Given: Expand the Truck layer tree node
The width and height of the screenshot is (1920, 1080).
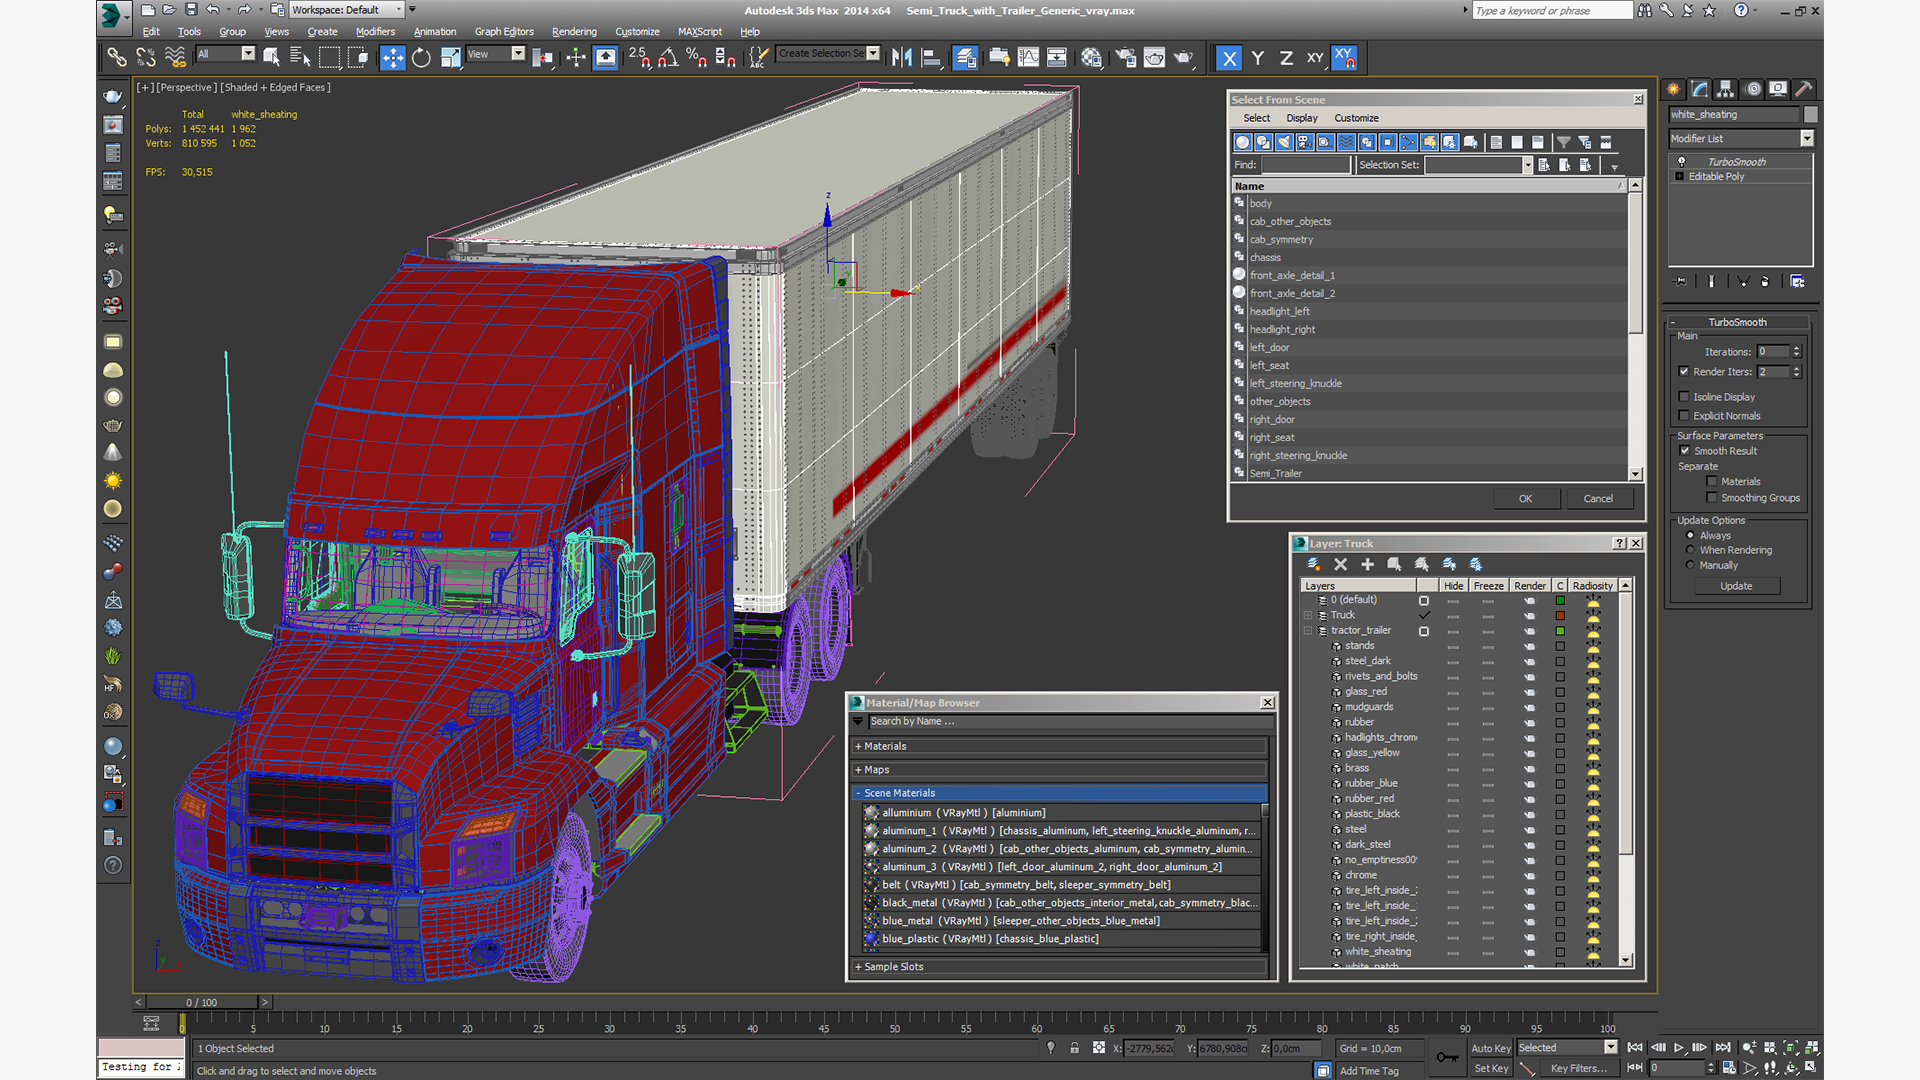Looking at the screenshot, I should point(1308,615).
